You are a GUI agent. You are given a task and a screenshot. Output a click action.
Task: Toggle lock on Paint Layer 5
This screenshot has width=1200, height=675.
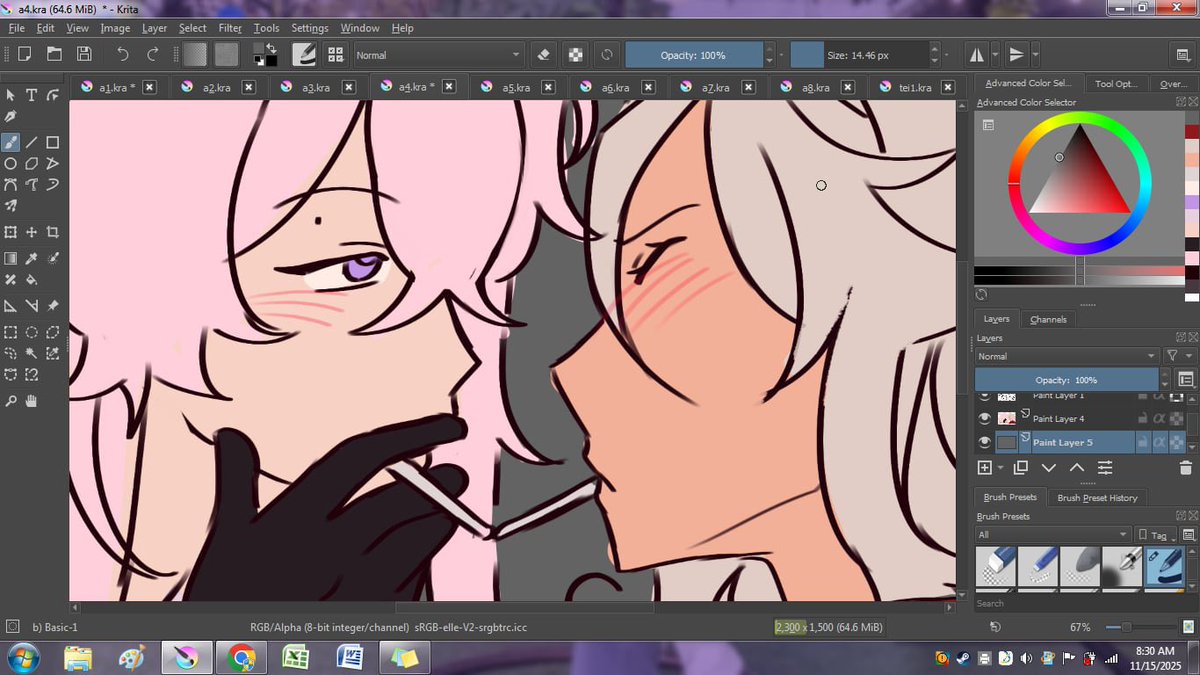click(1143, 442)
